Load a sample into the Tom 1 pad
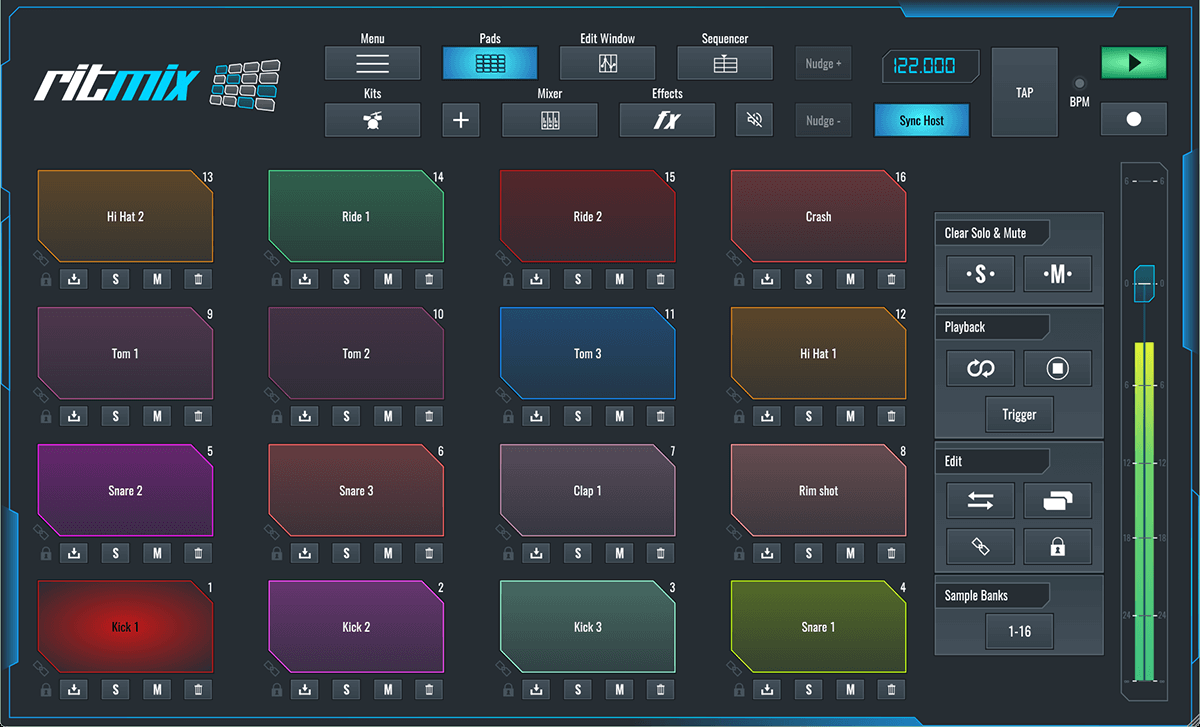The width and height of the screenshot is (1200, 727). pos(74,416)
